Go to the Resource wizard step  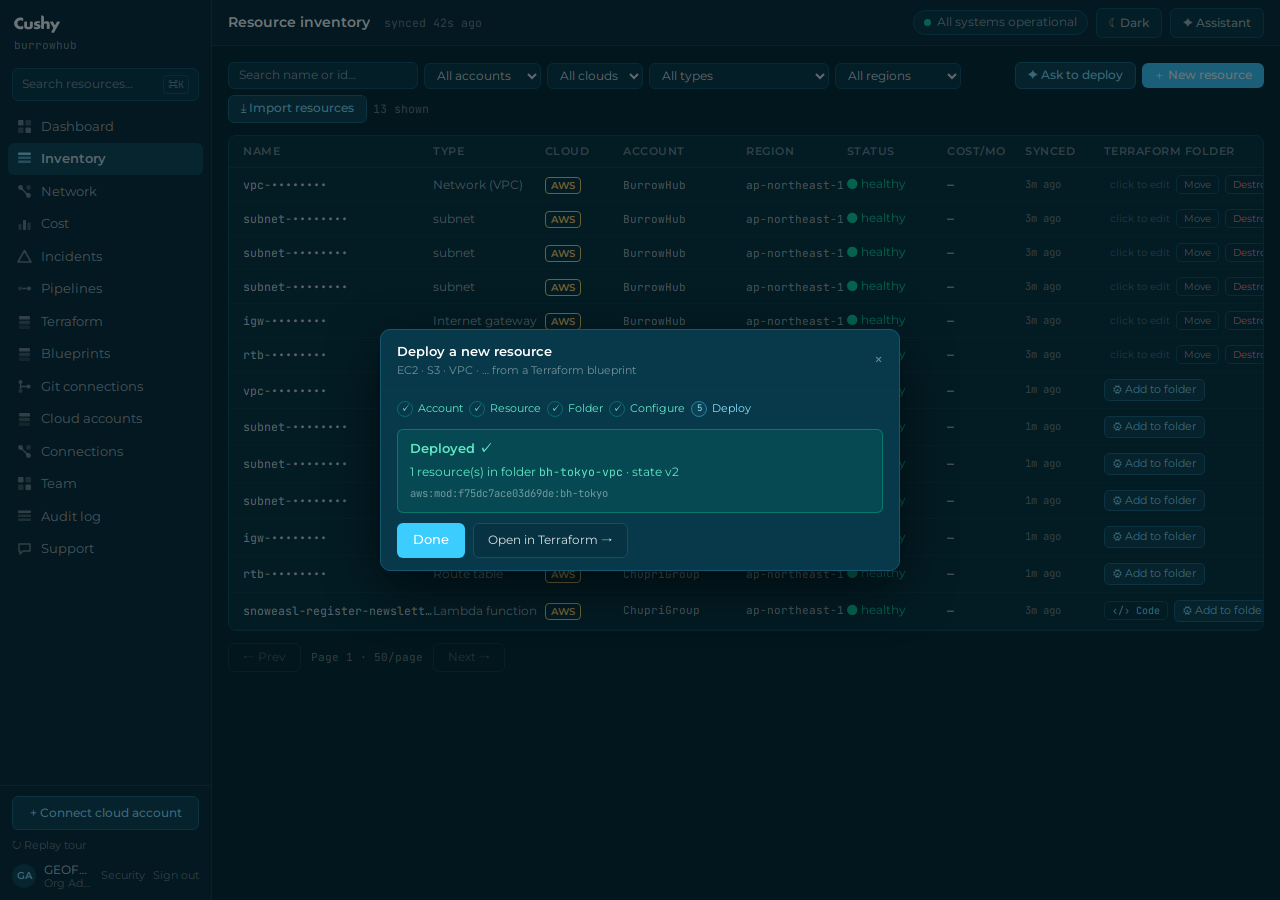pyautogui.click(x=505, y=408)
